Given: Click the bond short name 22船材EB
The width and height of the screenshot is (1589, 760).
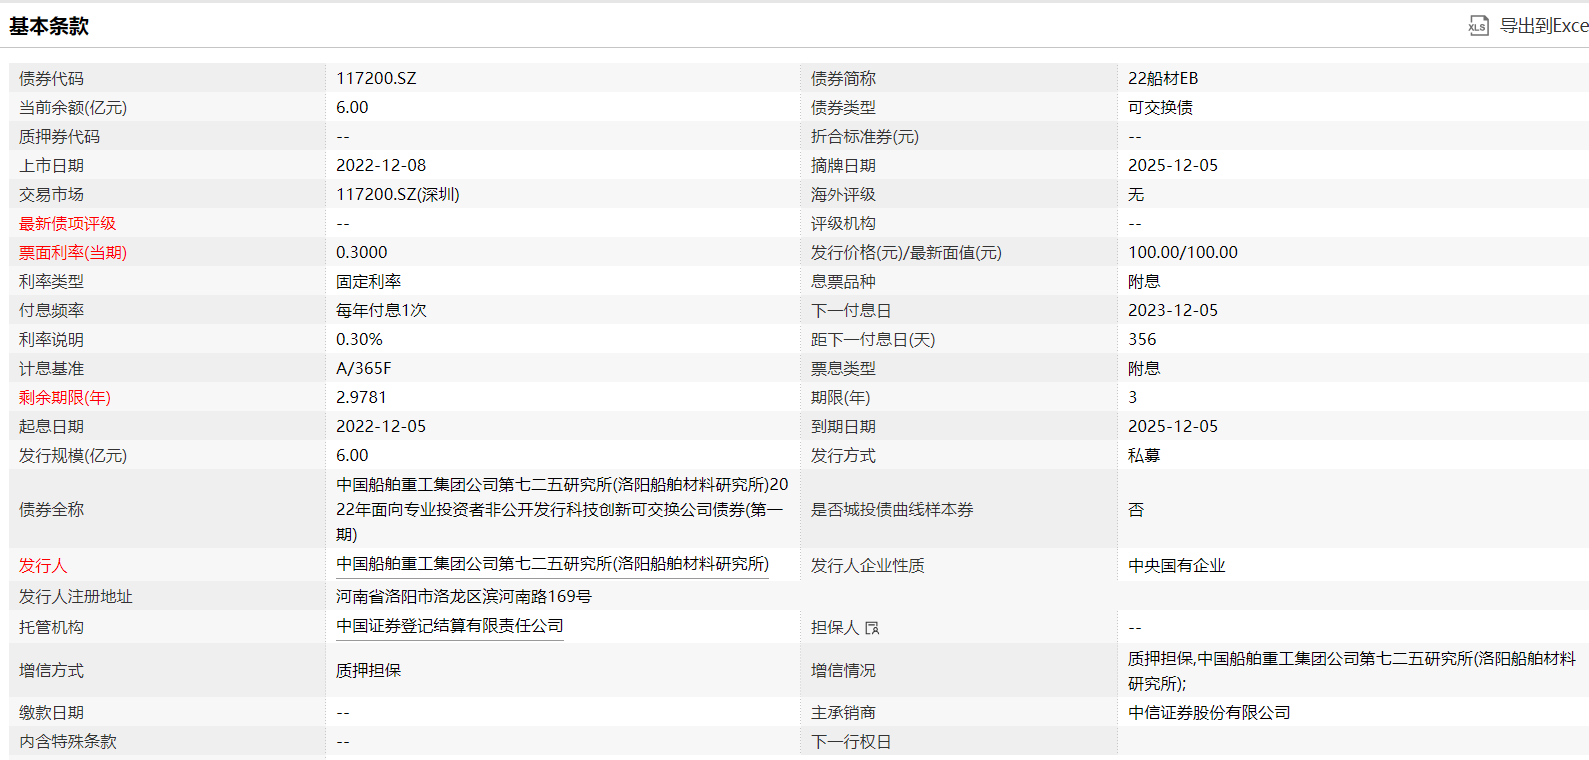Looking at the screenshot, I should point(1163,78).
